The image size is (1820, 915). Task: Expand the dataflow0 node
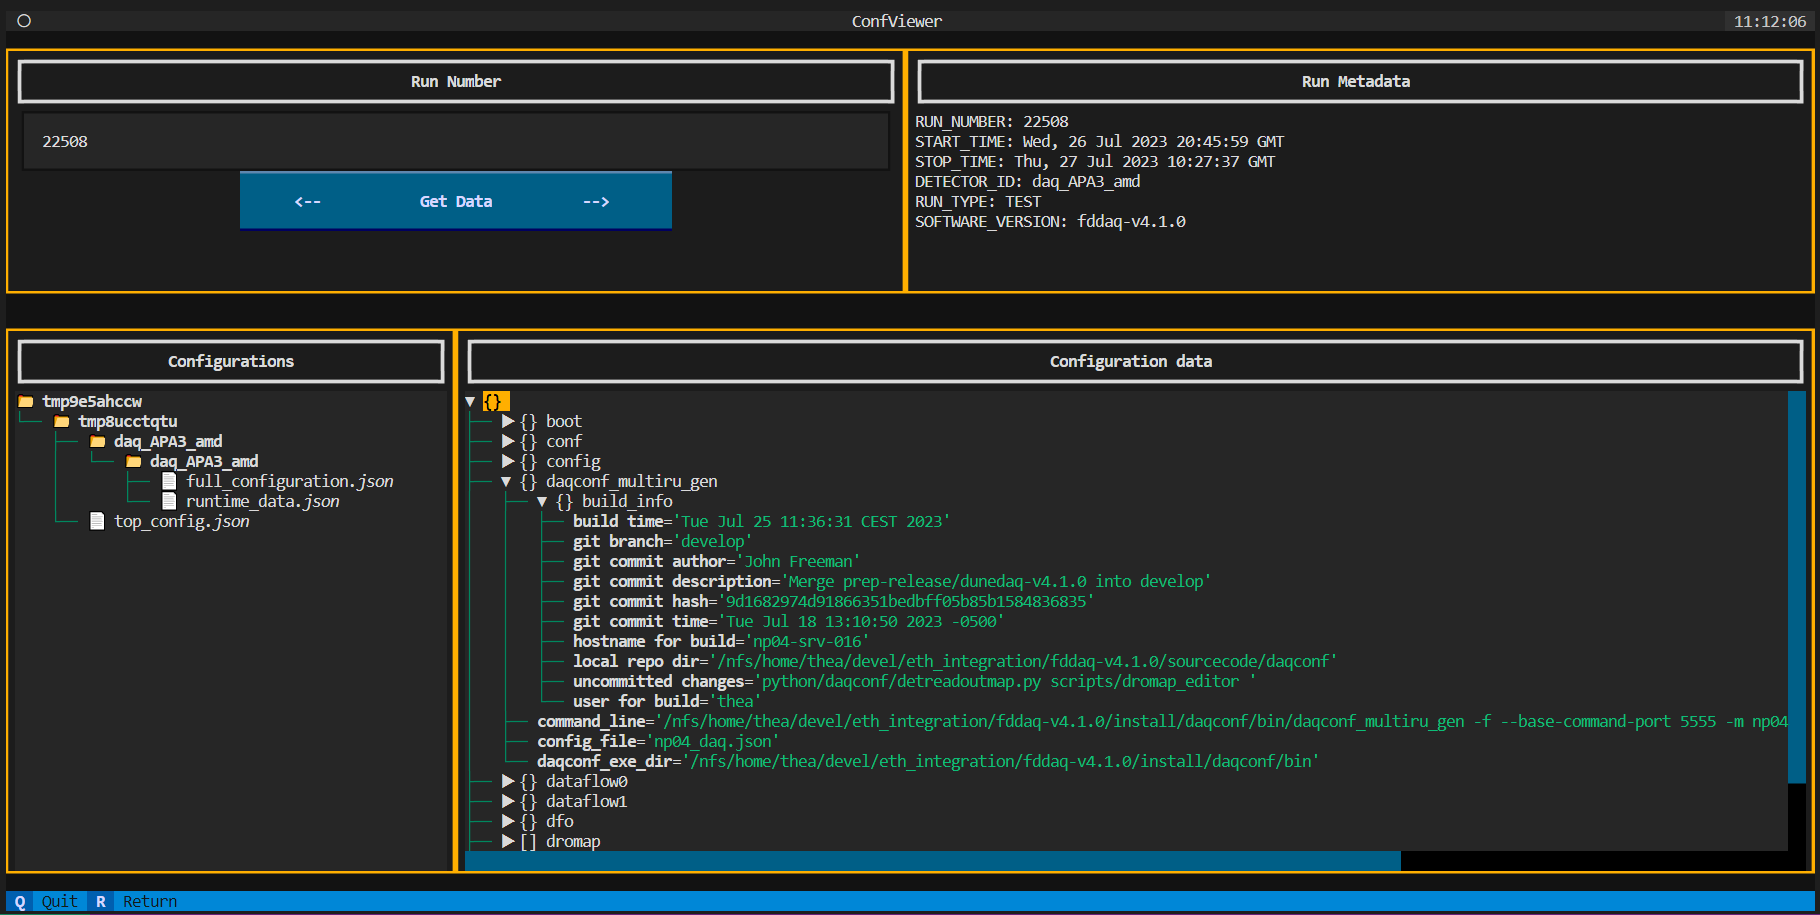tap(508, 781)
